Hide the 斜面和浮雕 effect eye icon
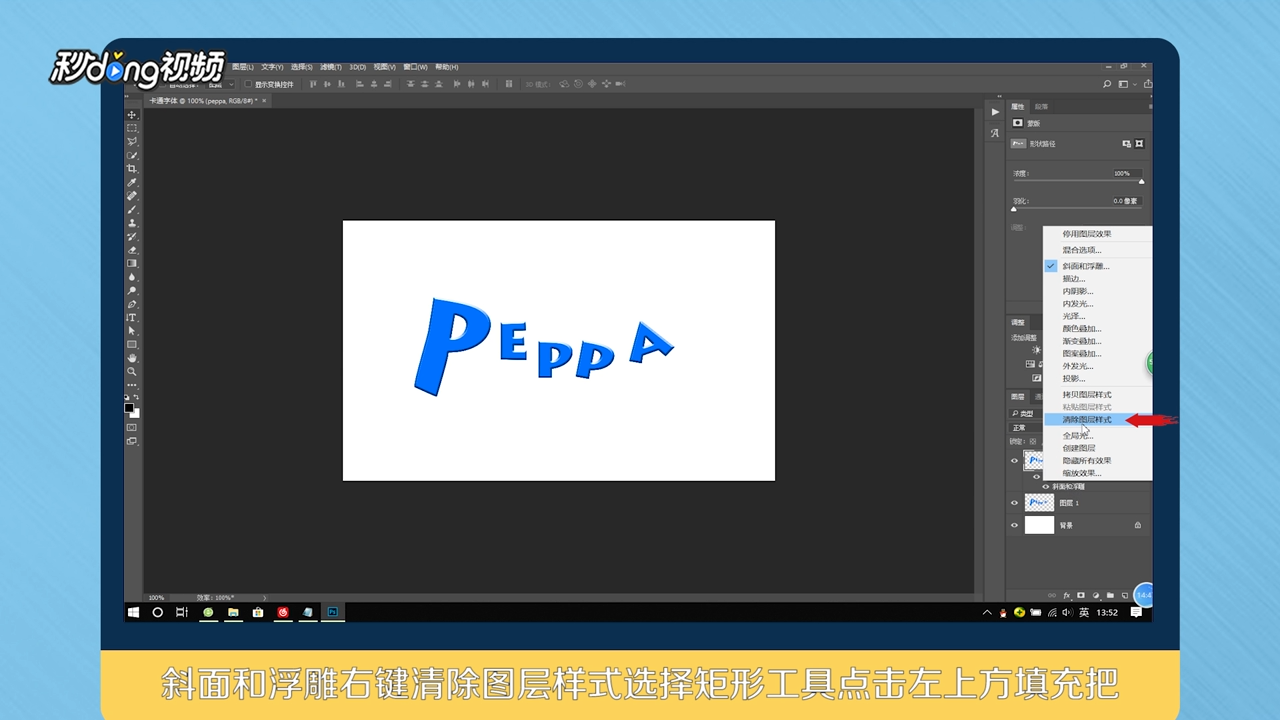The width and height of the screenshot is (1280, 720). 1046,486
